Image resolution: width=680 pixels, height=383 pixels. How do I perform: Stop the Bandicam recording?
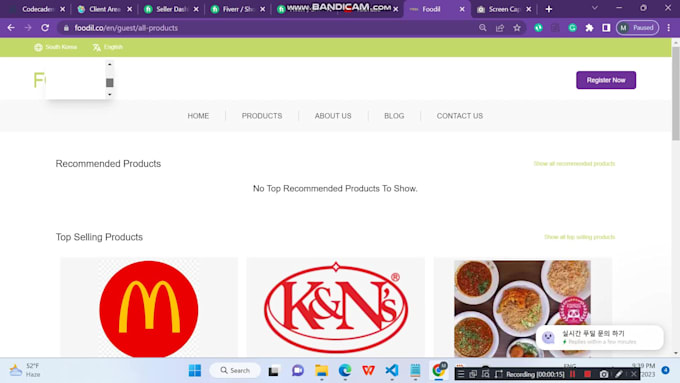[587, 374]
